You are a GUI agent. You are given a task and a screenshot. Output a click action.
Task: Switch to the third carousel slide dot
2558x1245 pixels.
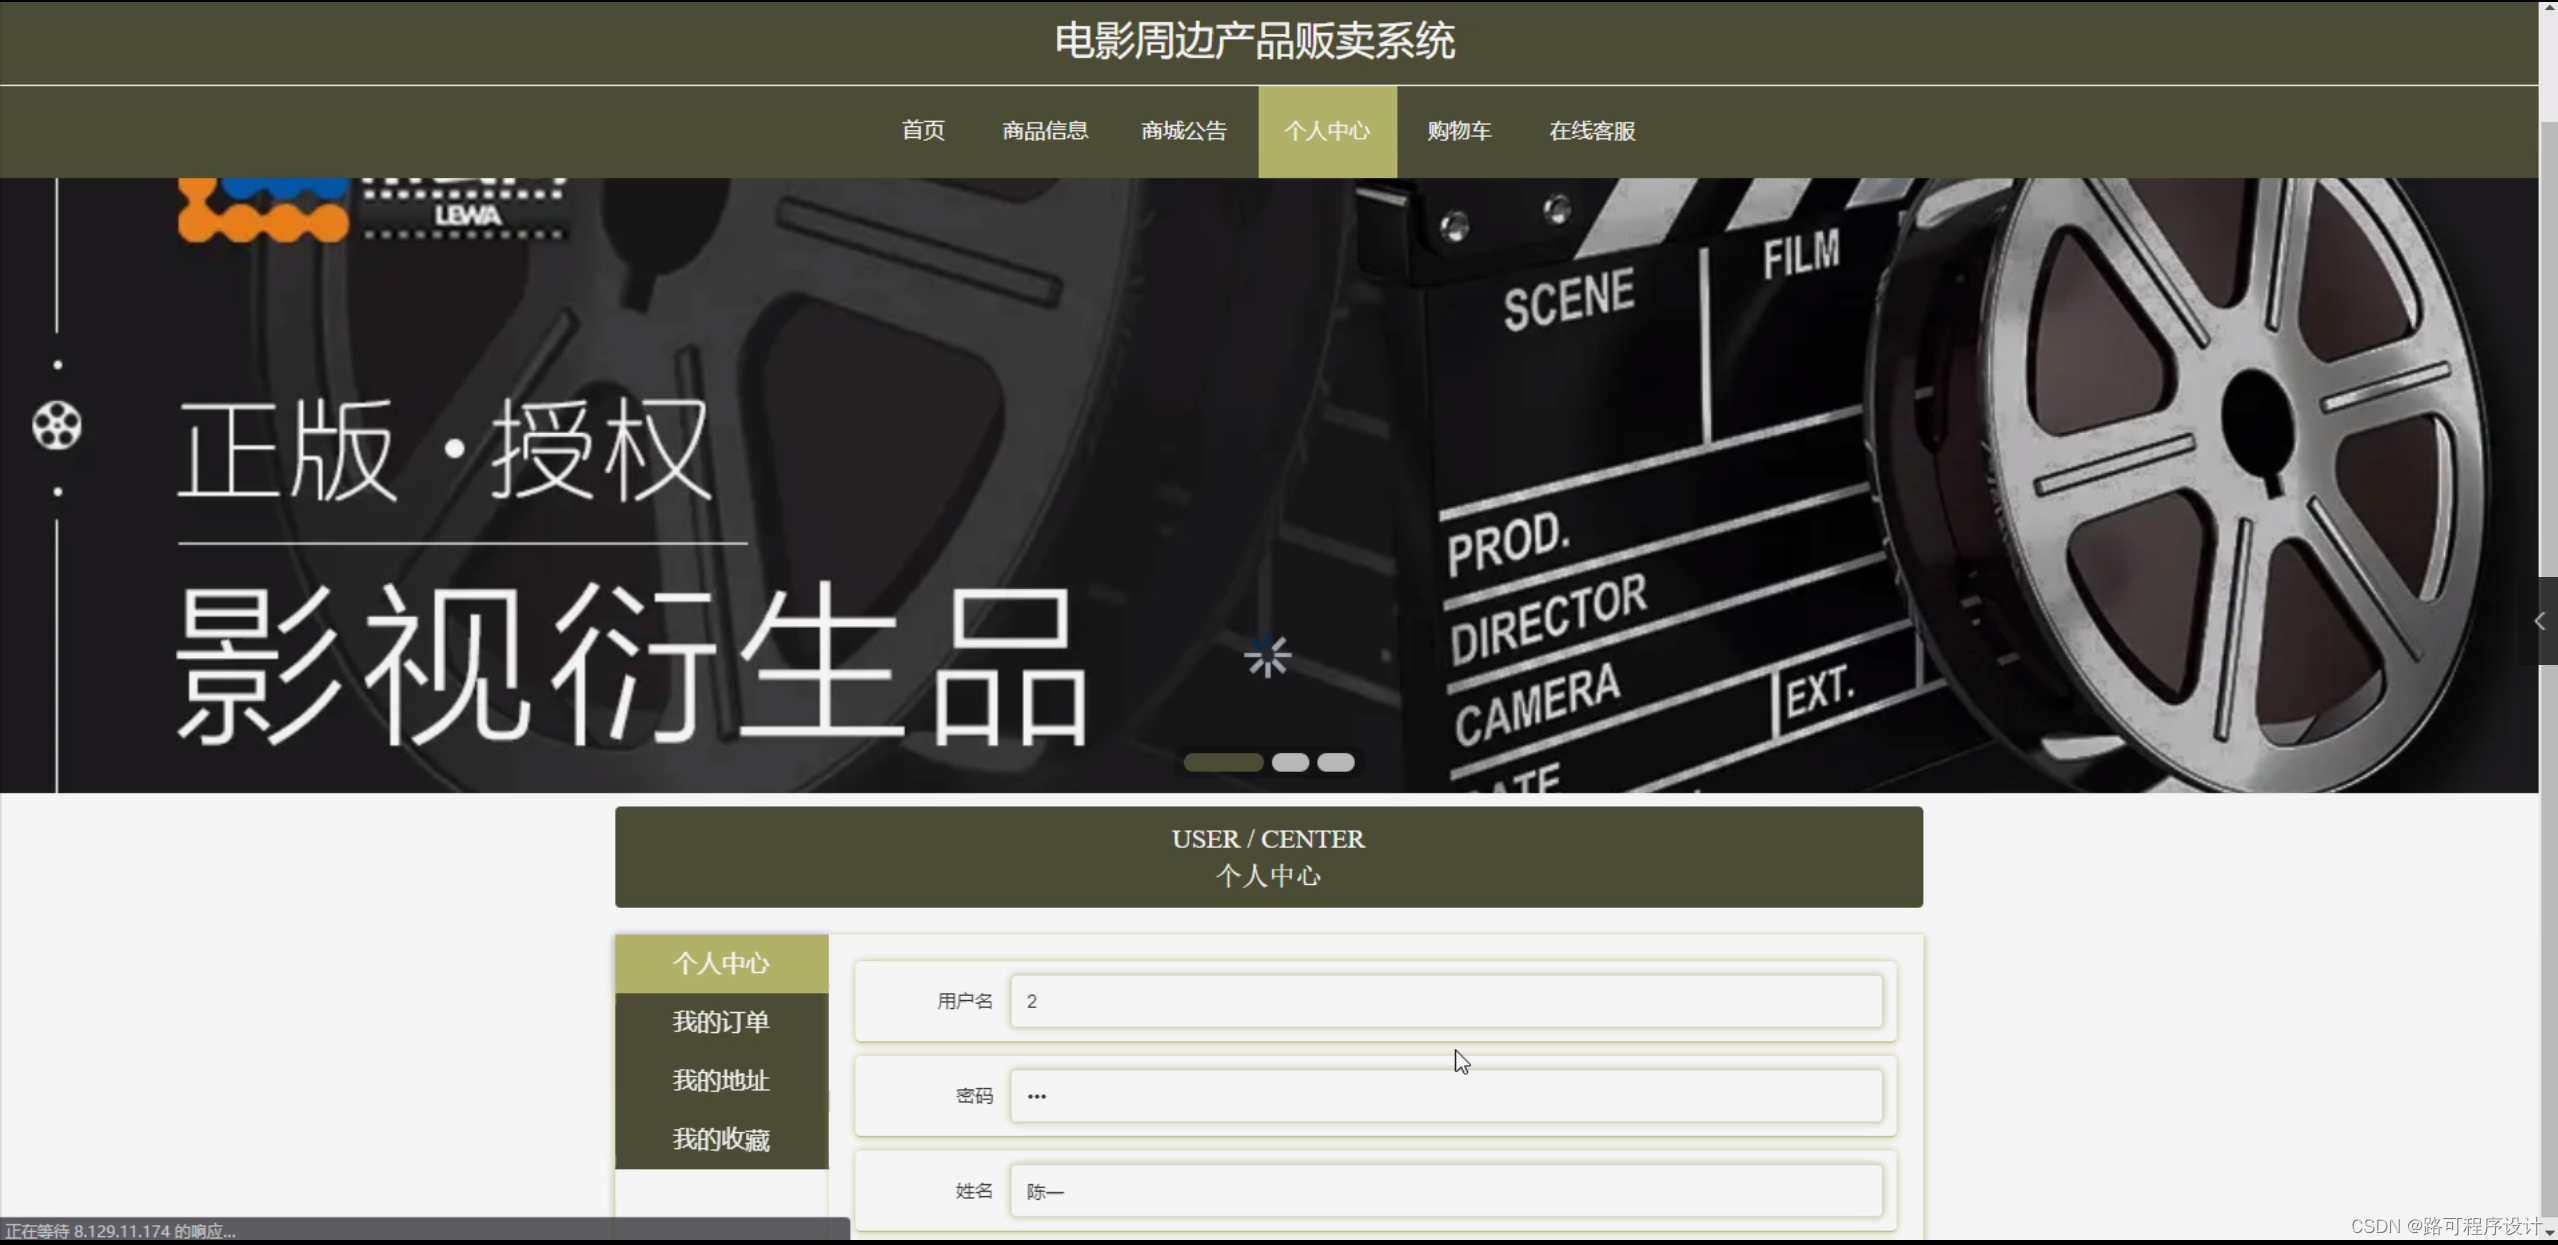point(1335,762)
